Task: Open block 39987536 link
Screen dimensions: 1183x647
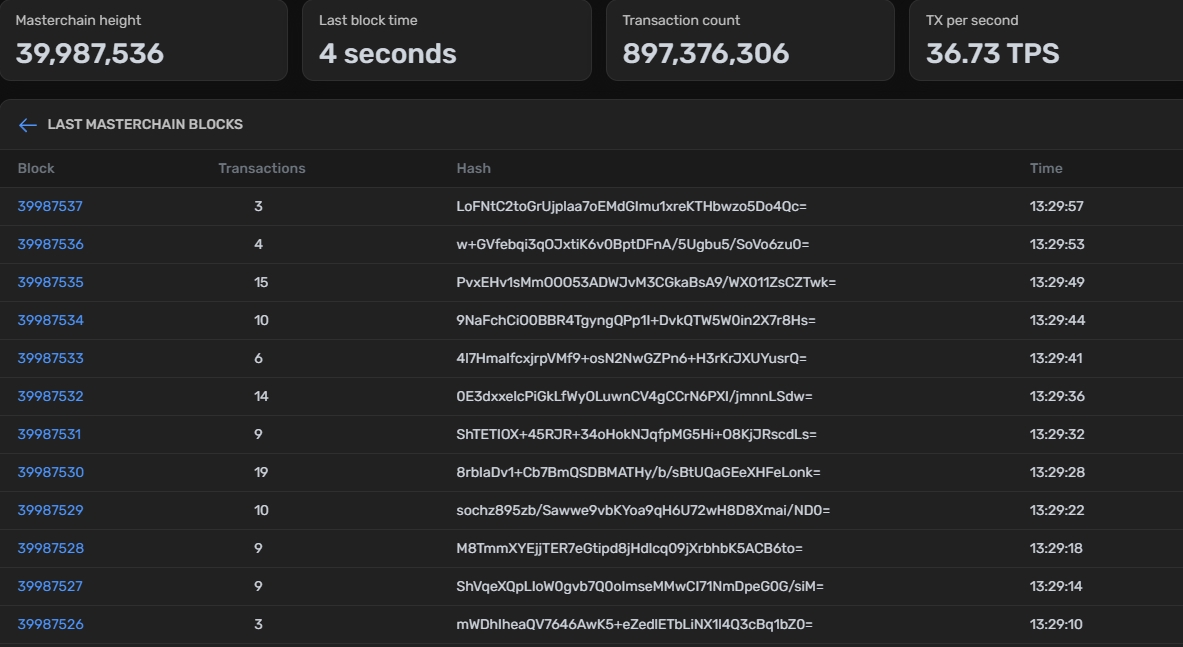Action: [x=50, y=245]
